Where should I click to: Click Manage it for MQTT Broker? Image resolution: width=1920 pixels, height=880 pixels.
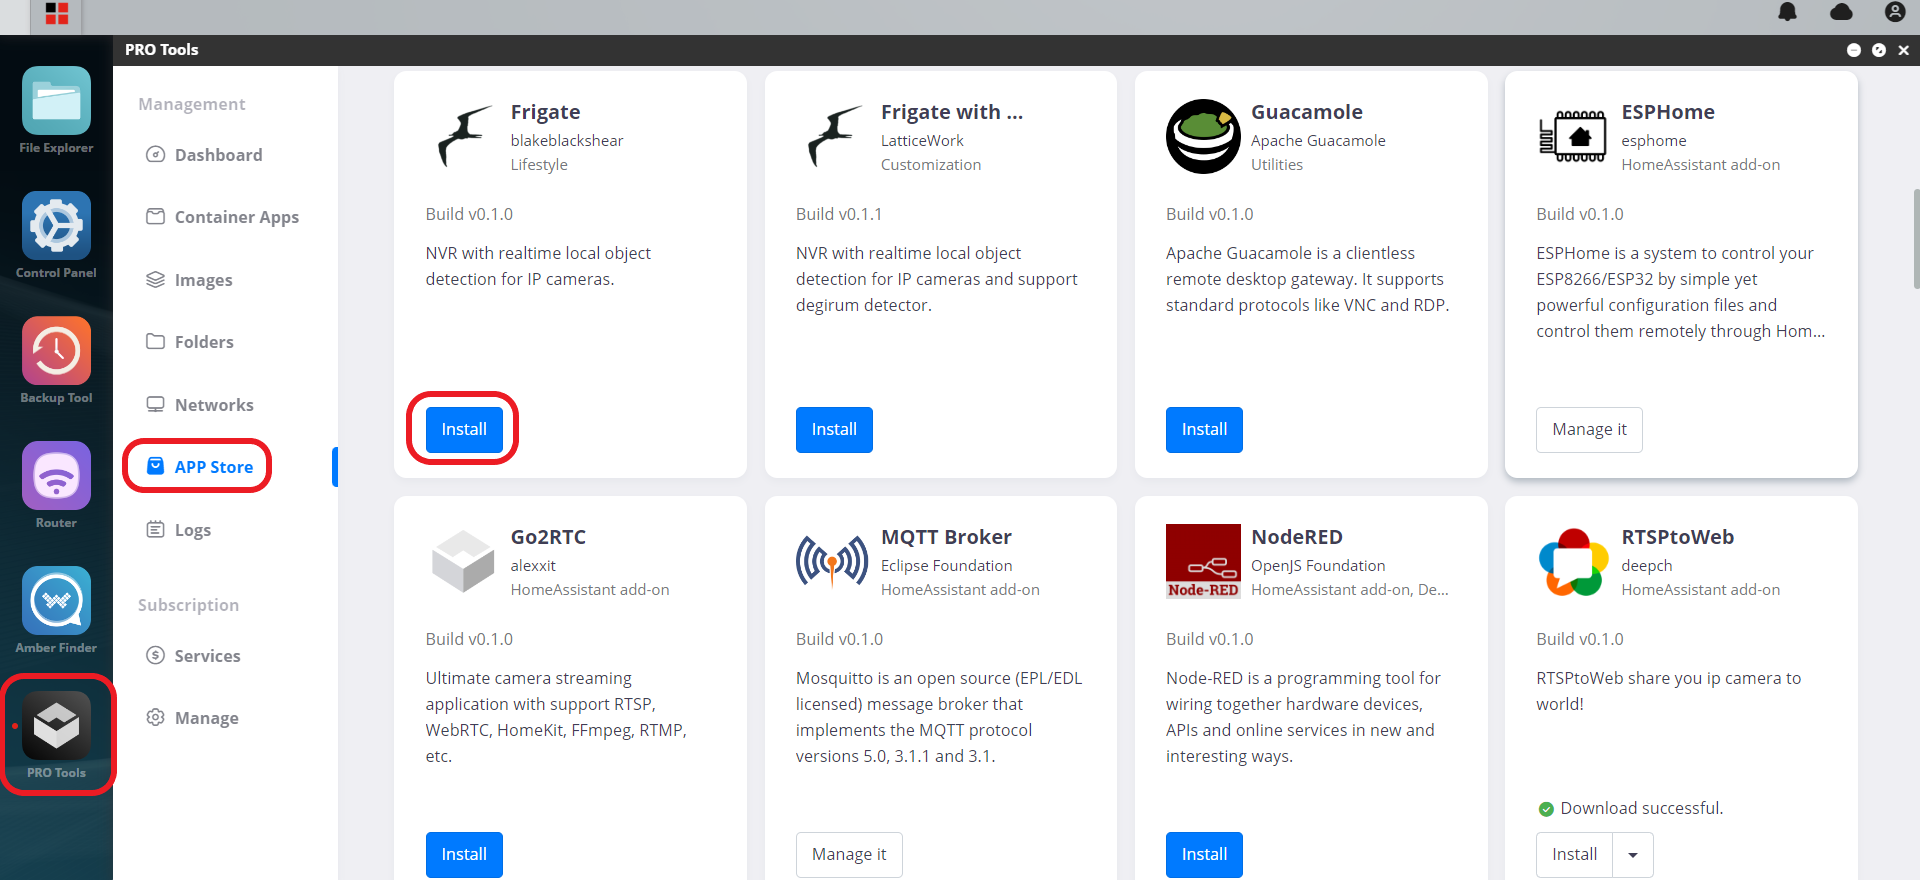click(849, 854)
